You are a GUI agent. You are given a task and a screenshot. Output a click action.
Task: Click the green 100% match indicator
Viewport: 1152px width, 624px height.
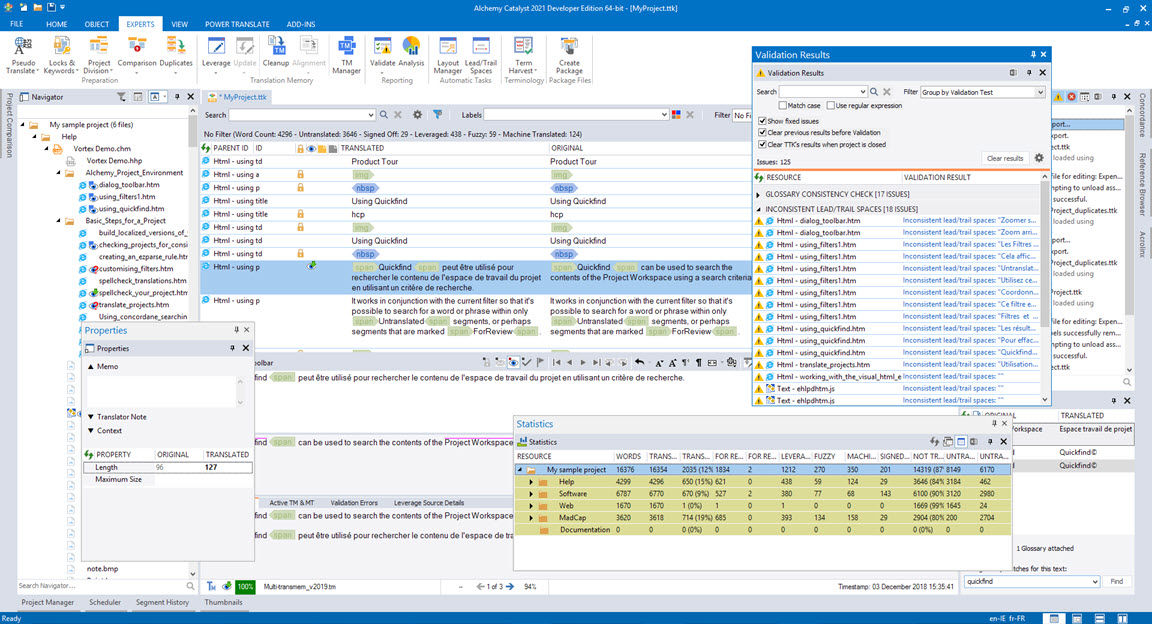(x=245, y=587)
